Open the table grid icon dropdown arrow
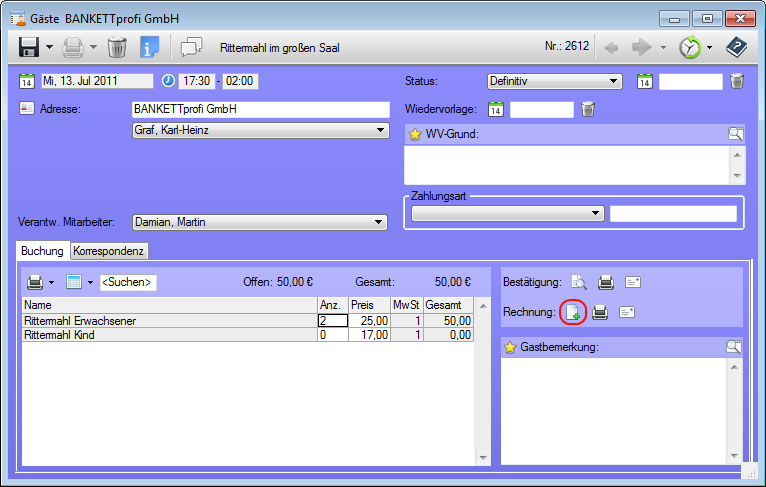Screen dimensions: 766x487 [x=90, y=282]
